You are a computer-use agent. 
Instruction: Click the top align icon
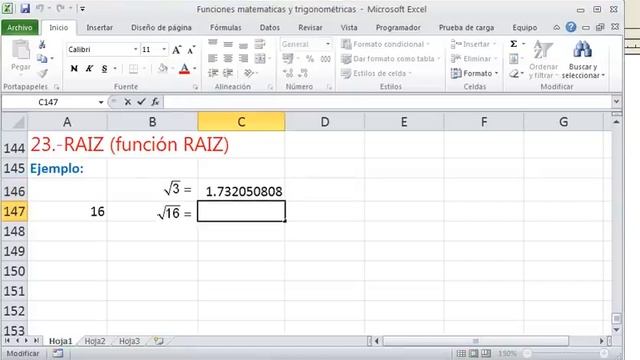tap(213, 44)
